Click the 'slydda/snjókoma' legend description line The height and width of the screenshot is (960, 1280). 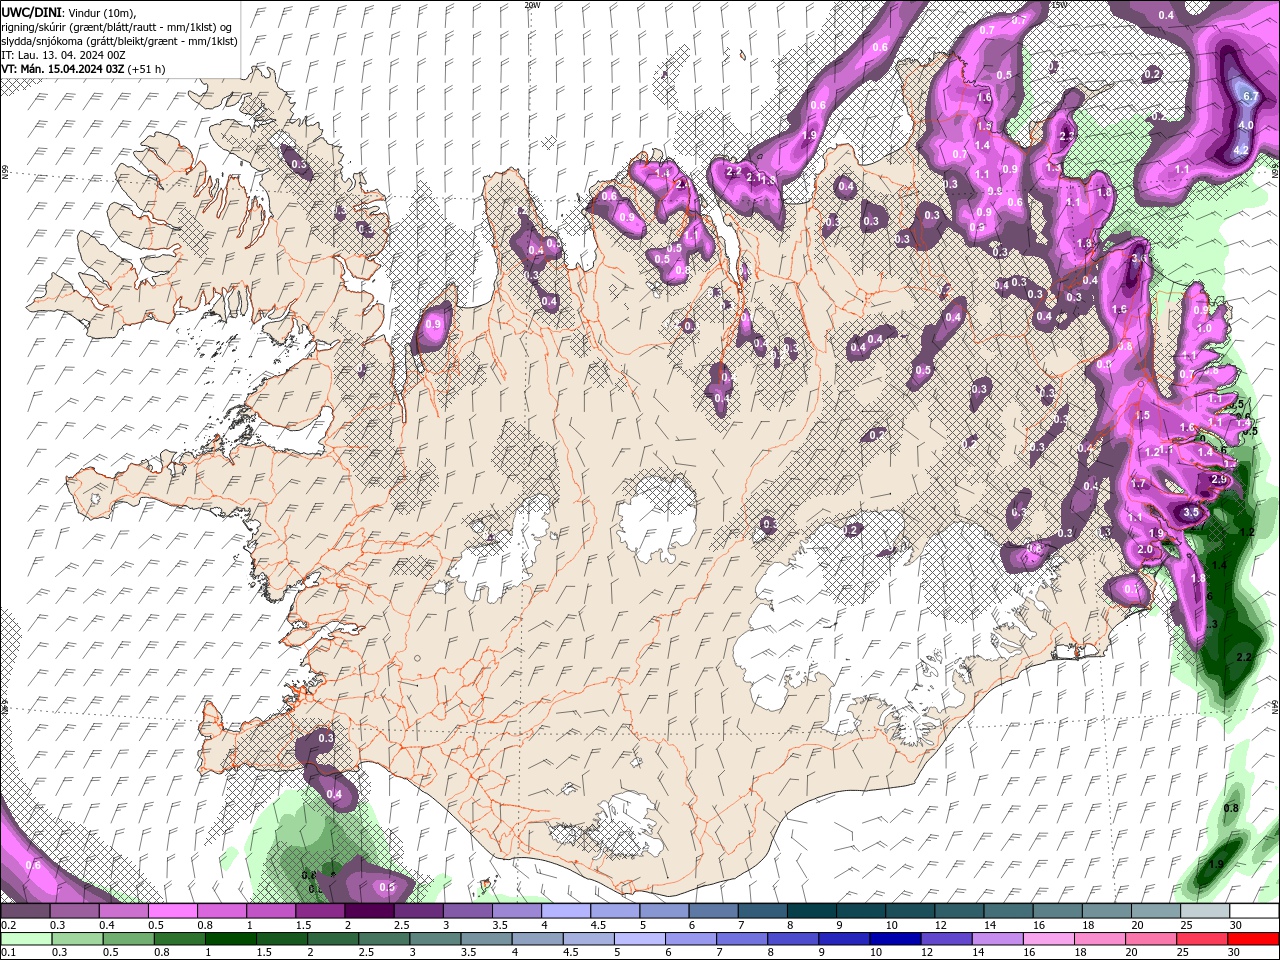119,41
